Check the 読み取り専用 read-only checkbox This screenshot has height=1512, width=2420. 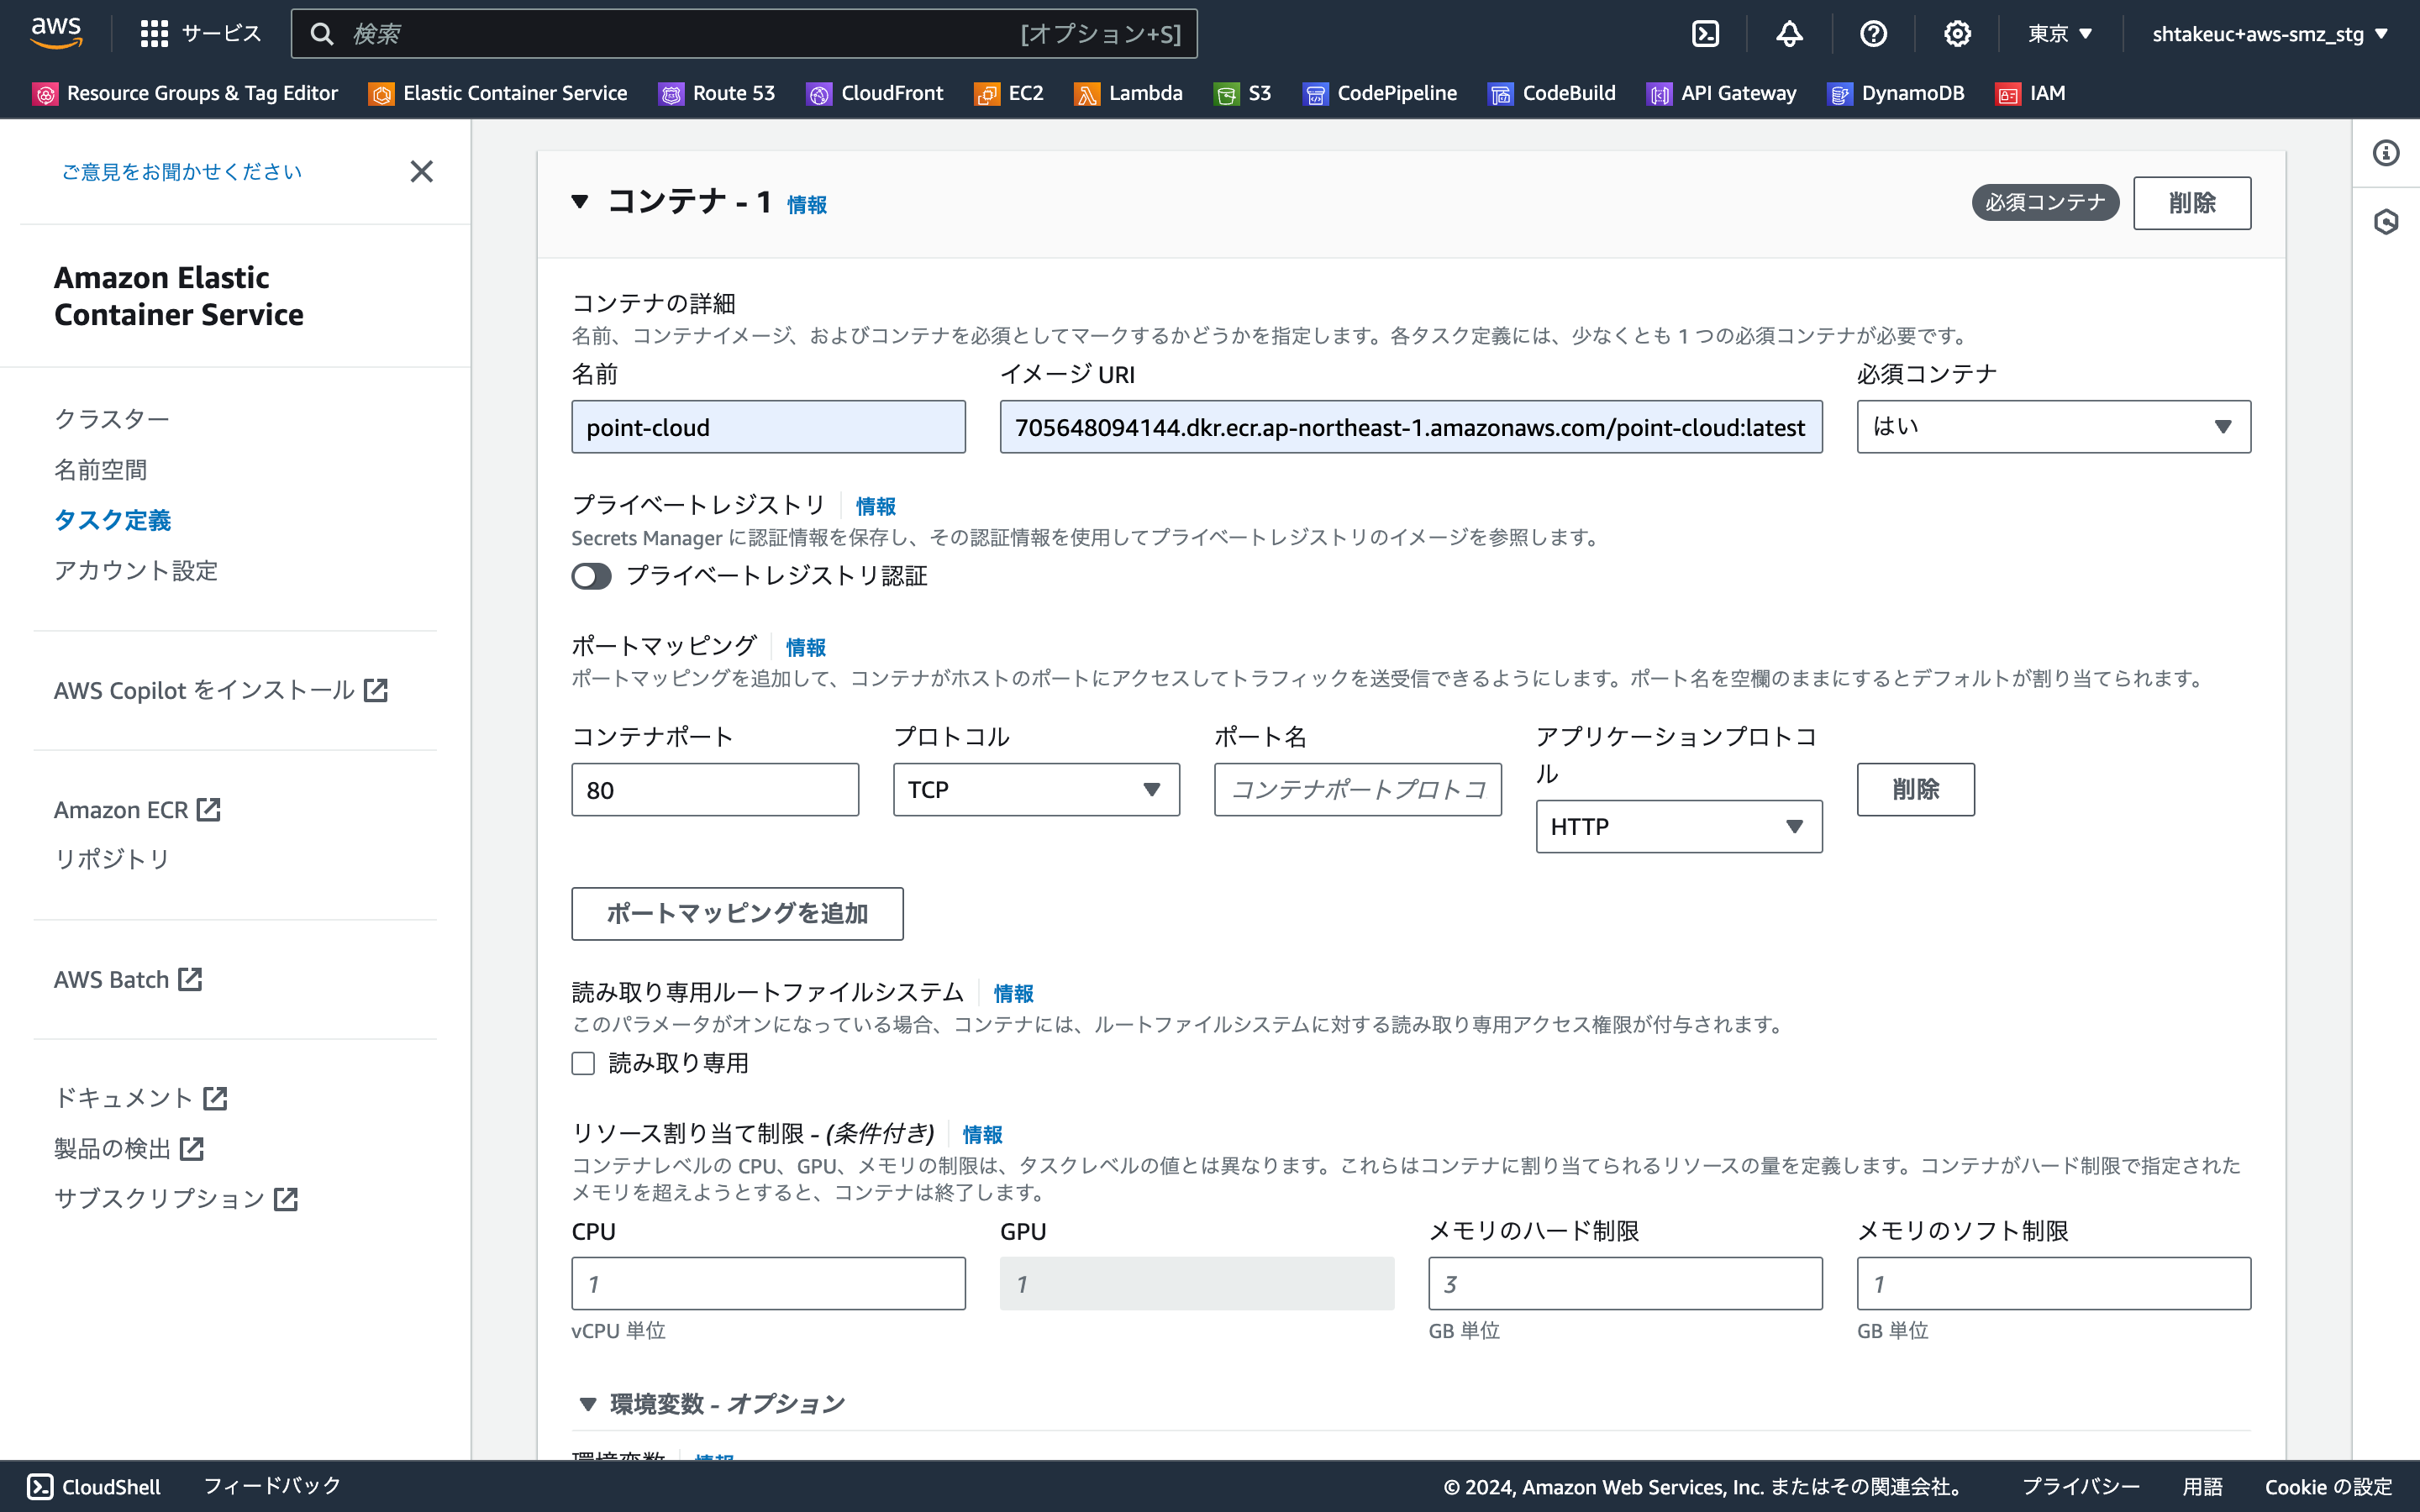(583, 1063)
